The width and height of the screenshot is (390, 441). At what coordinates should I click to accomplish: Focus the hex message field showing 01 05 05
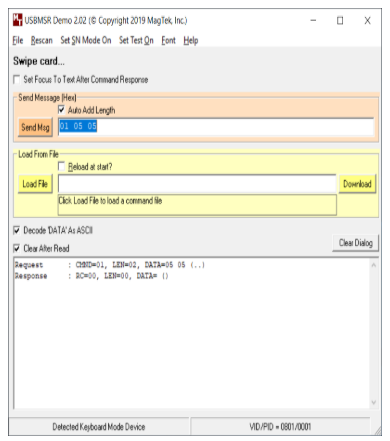pyautogui.click(x=216, y=127)
